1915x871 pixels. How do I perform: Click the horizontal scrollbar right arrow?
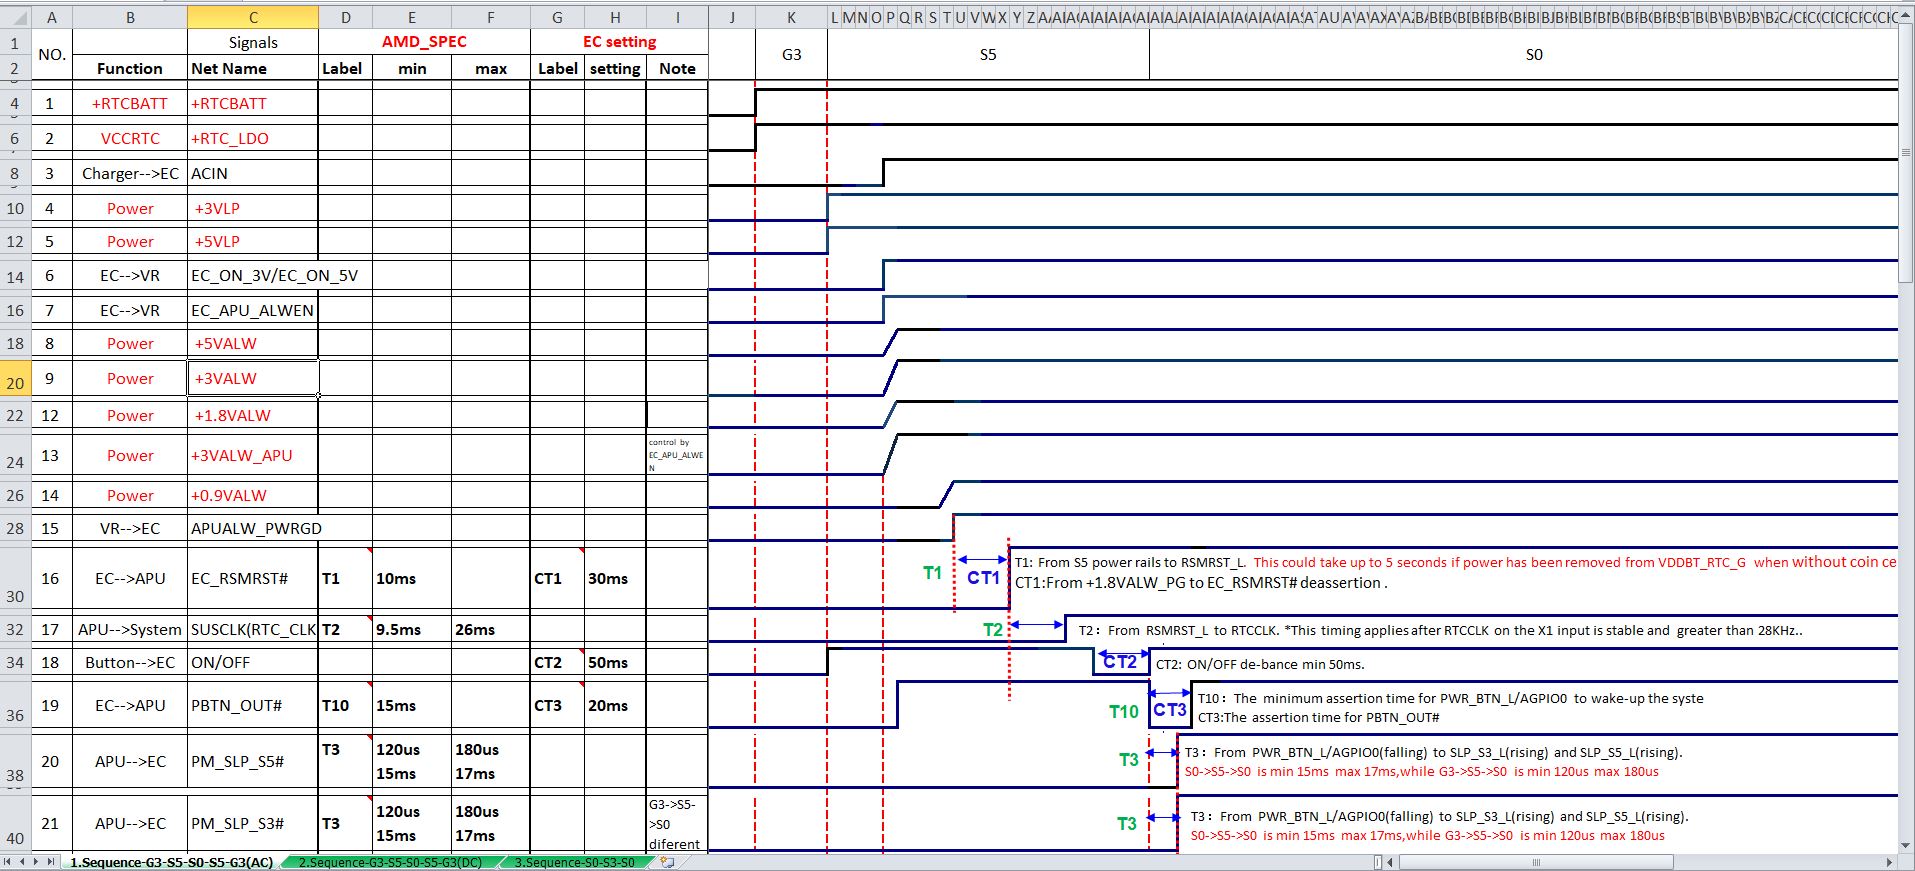tap(1889, 862)
